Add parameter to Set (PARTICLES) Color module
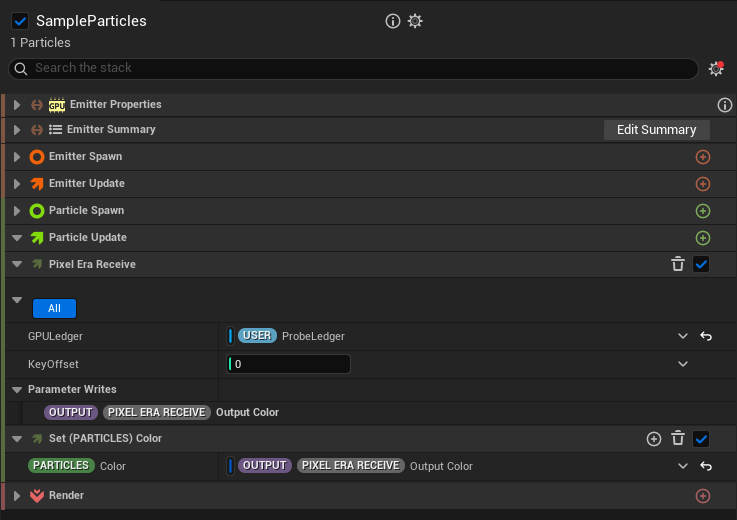The image size is (737, 520). (654, 439)
